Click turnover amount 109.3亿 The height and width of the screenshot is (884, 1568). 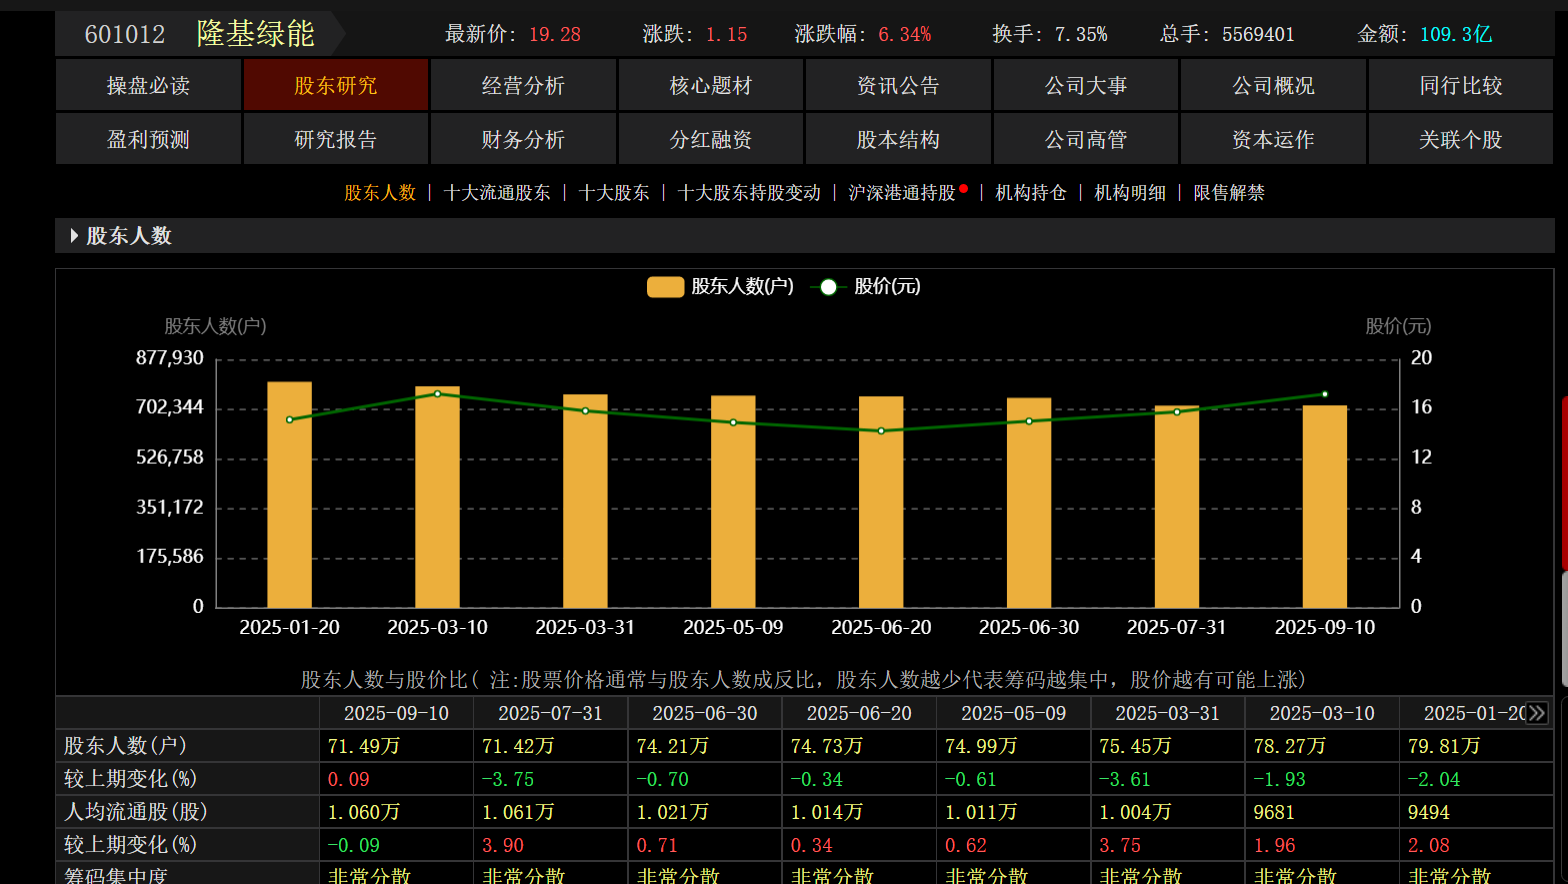[x=1456, y=34]
